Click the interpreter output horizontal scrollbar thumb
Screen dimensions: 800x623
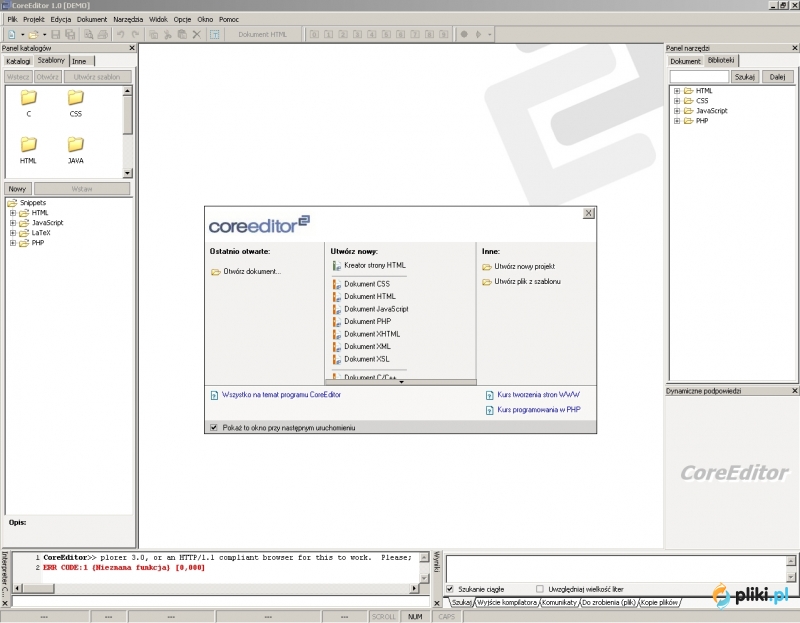point(38,588)
